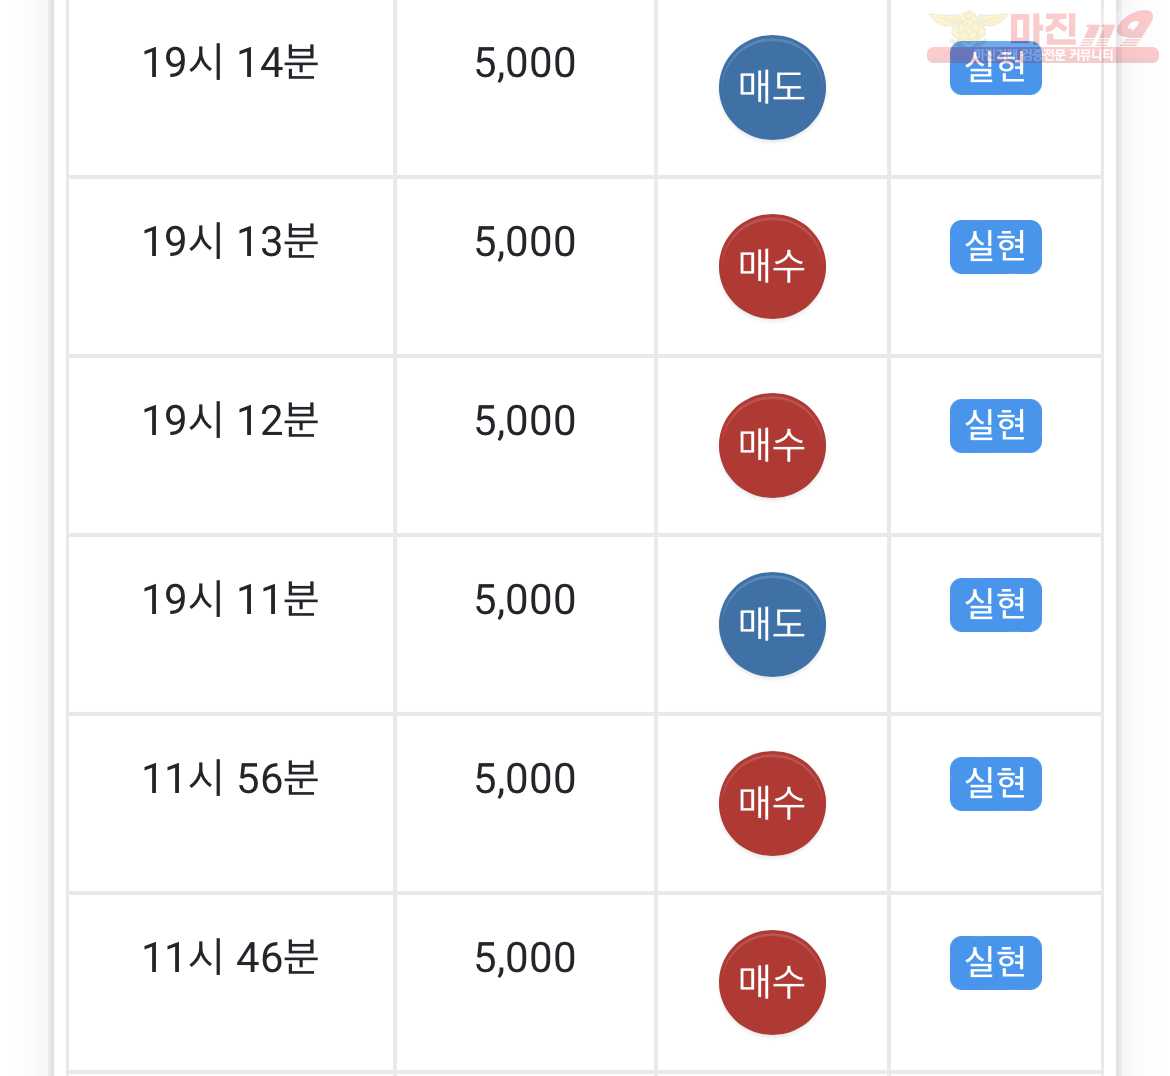1170x1076 pixels.
Task: Click the blue 매도 circle for 19시 11분
Action: (x=772, y=625)
